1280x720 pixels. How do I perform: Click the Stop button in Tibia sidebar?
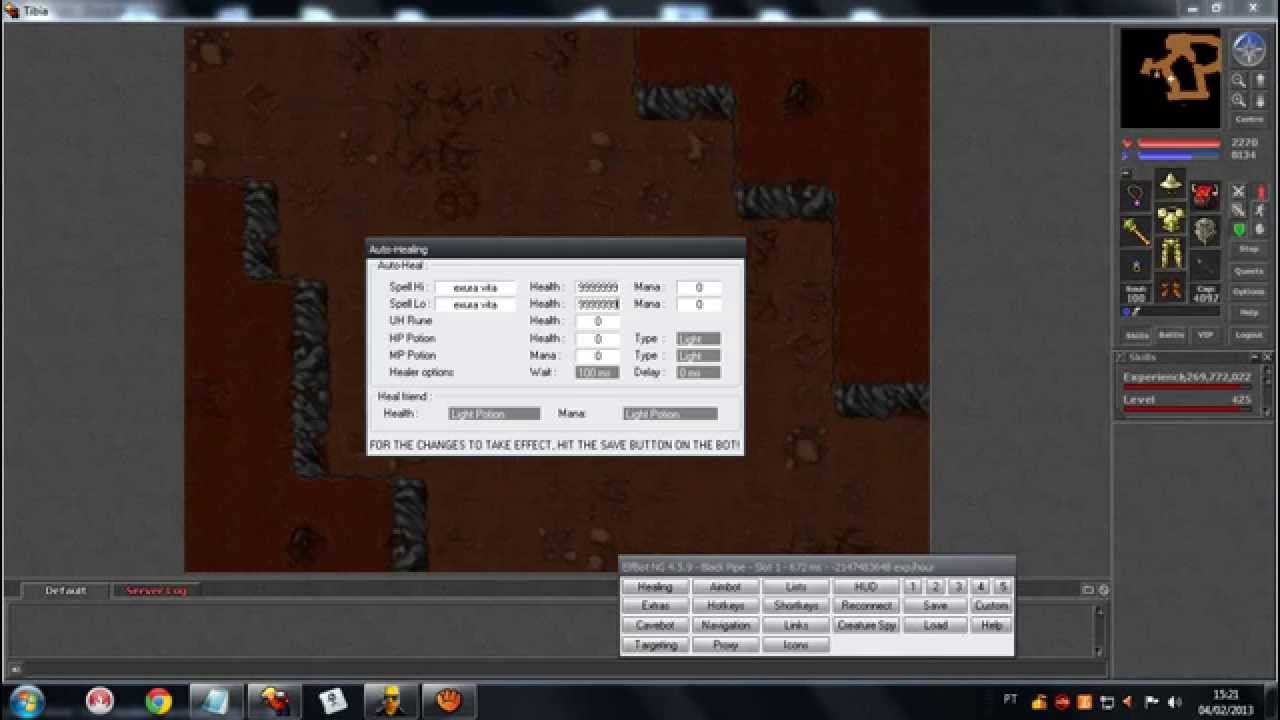click(1249, 249)
